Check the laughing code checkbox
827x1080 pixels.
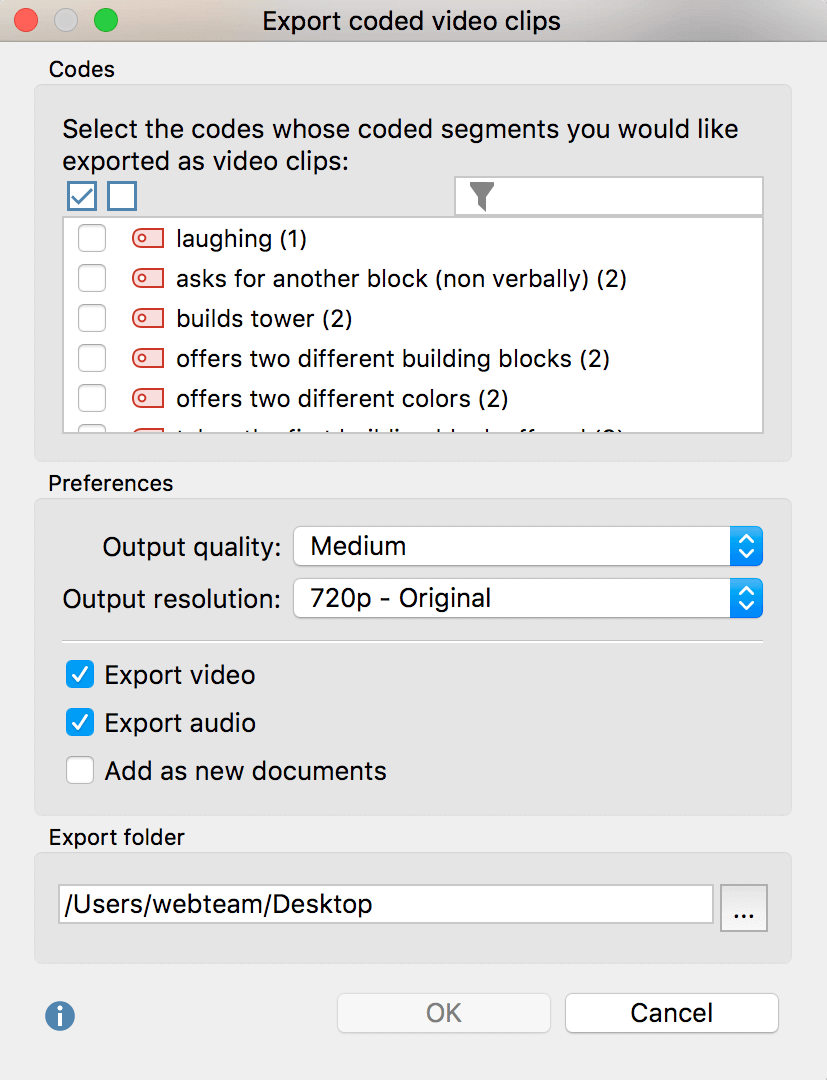(x=92, y=239)
